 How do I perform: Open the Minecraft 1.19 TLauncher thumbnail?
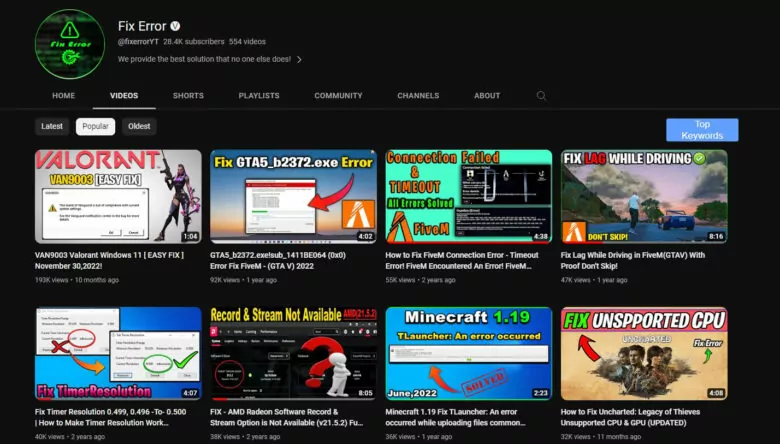469,354
